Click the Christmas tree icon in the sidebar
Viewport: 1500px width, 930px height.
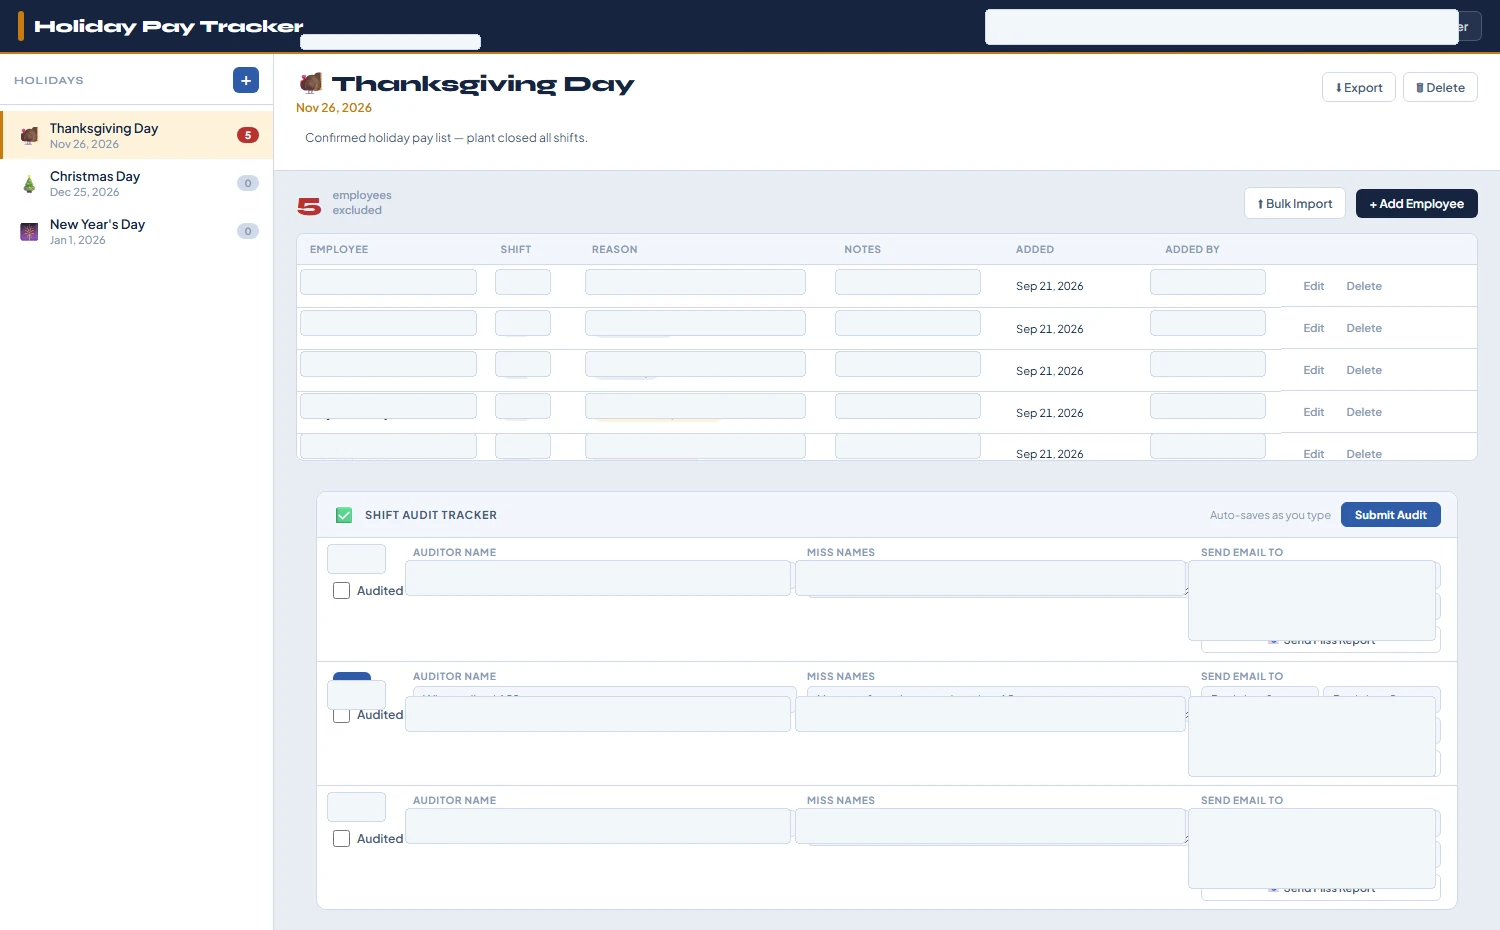coord(29,183)
